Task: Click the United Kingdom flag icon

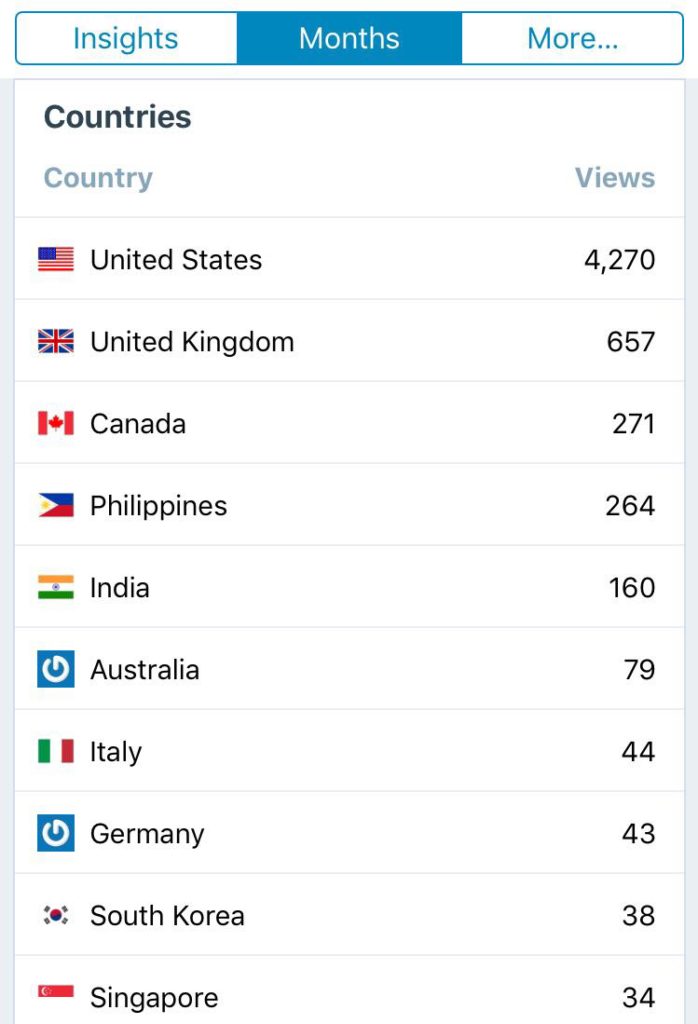Action: pyautogui.click(x=56, y=342)
